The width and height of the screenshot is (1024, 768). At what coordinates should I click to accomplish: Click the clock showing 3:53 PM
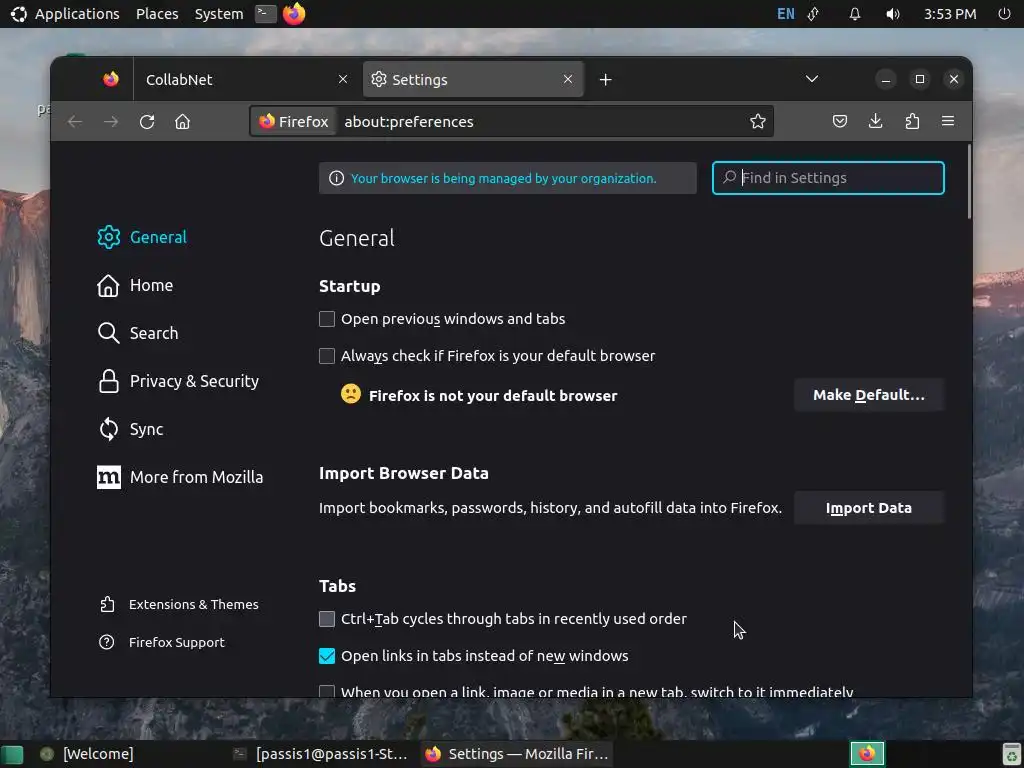coord(950,14)
